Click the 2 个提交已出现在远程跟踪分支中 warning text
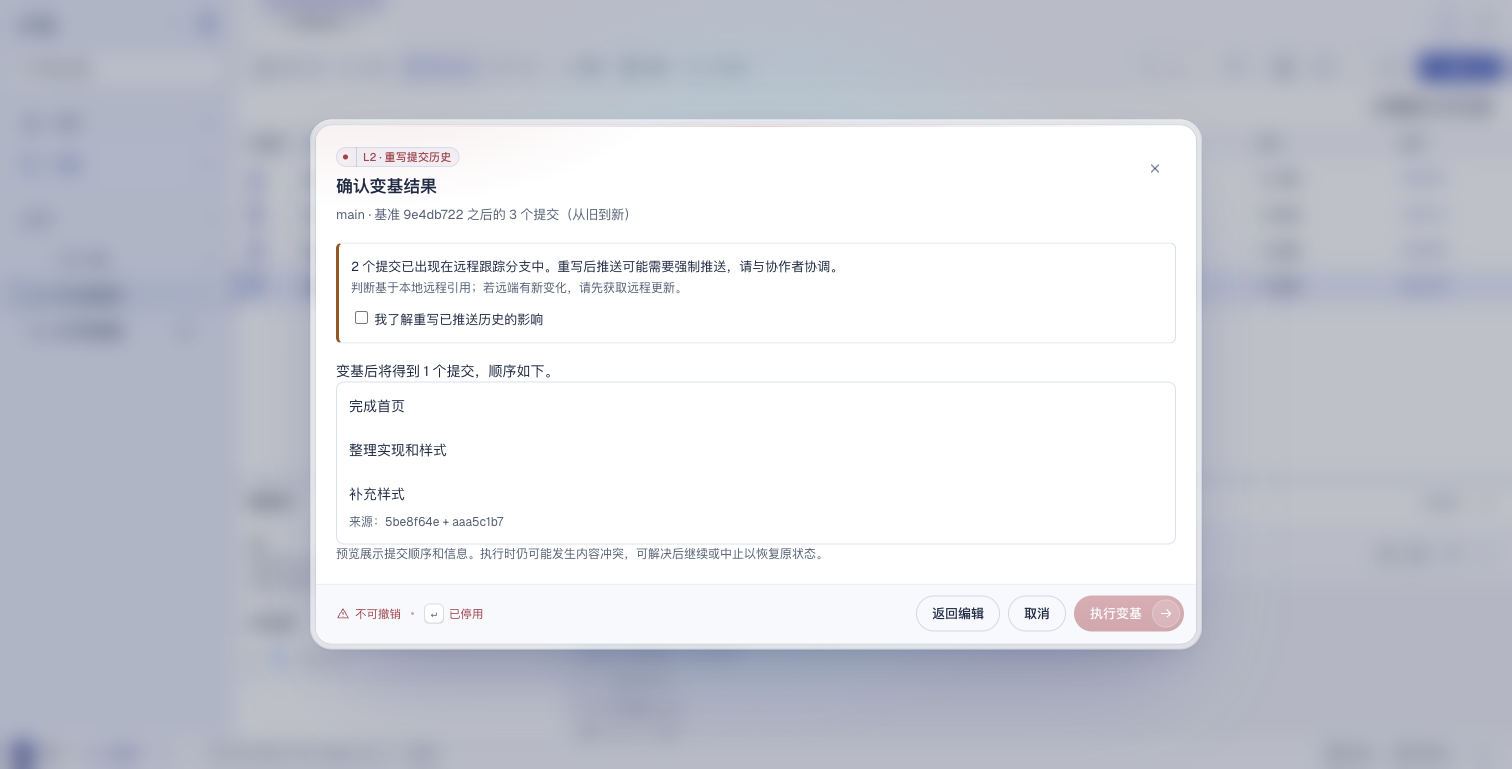 tap(596, 267)
